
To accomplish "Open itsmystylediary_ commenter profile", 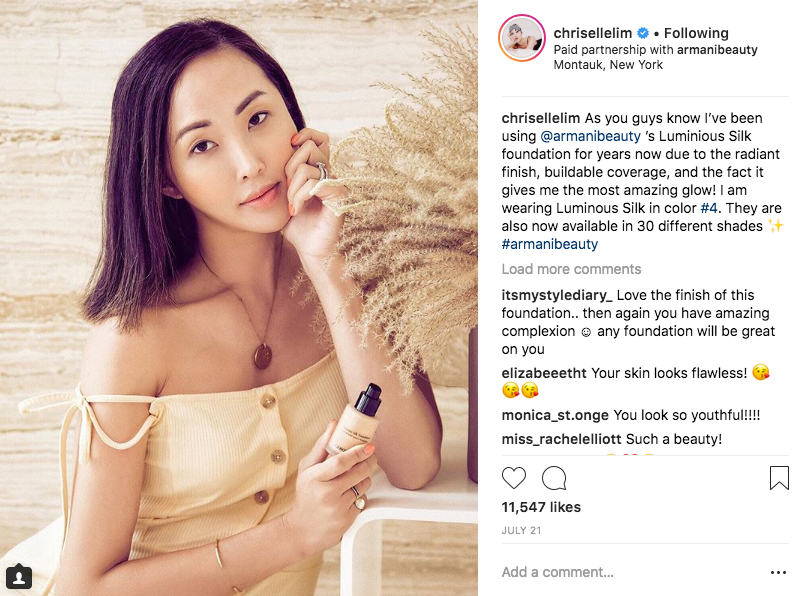I will point(557,295).
